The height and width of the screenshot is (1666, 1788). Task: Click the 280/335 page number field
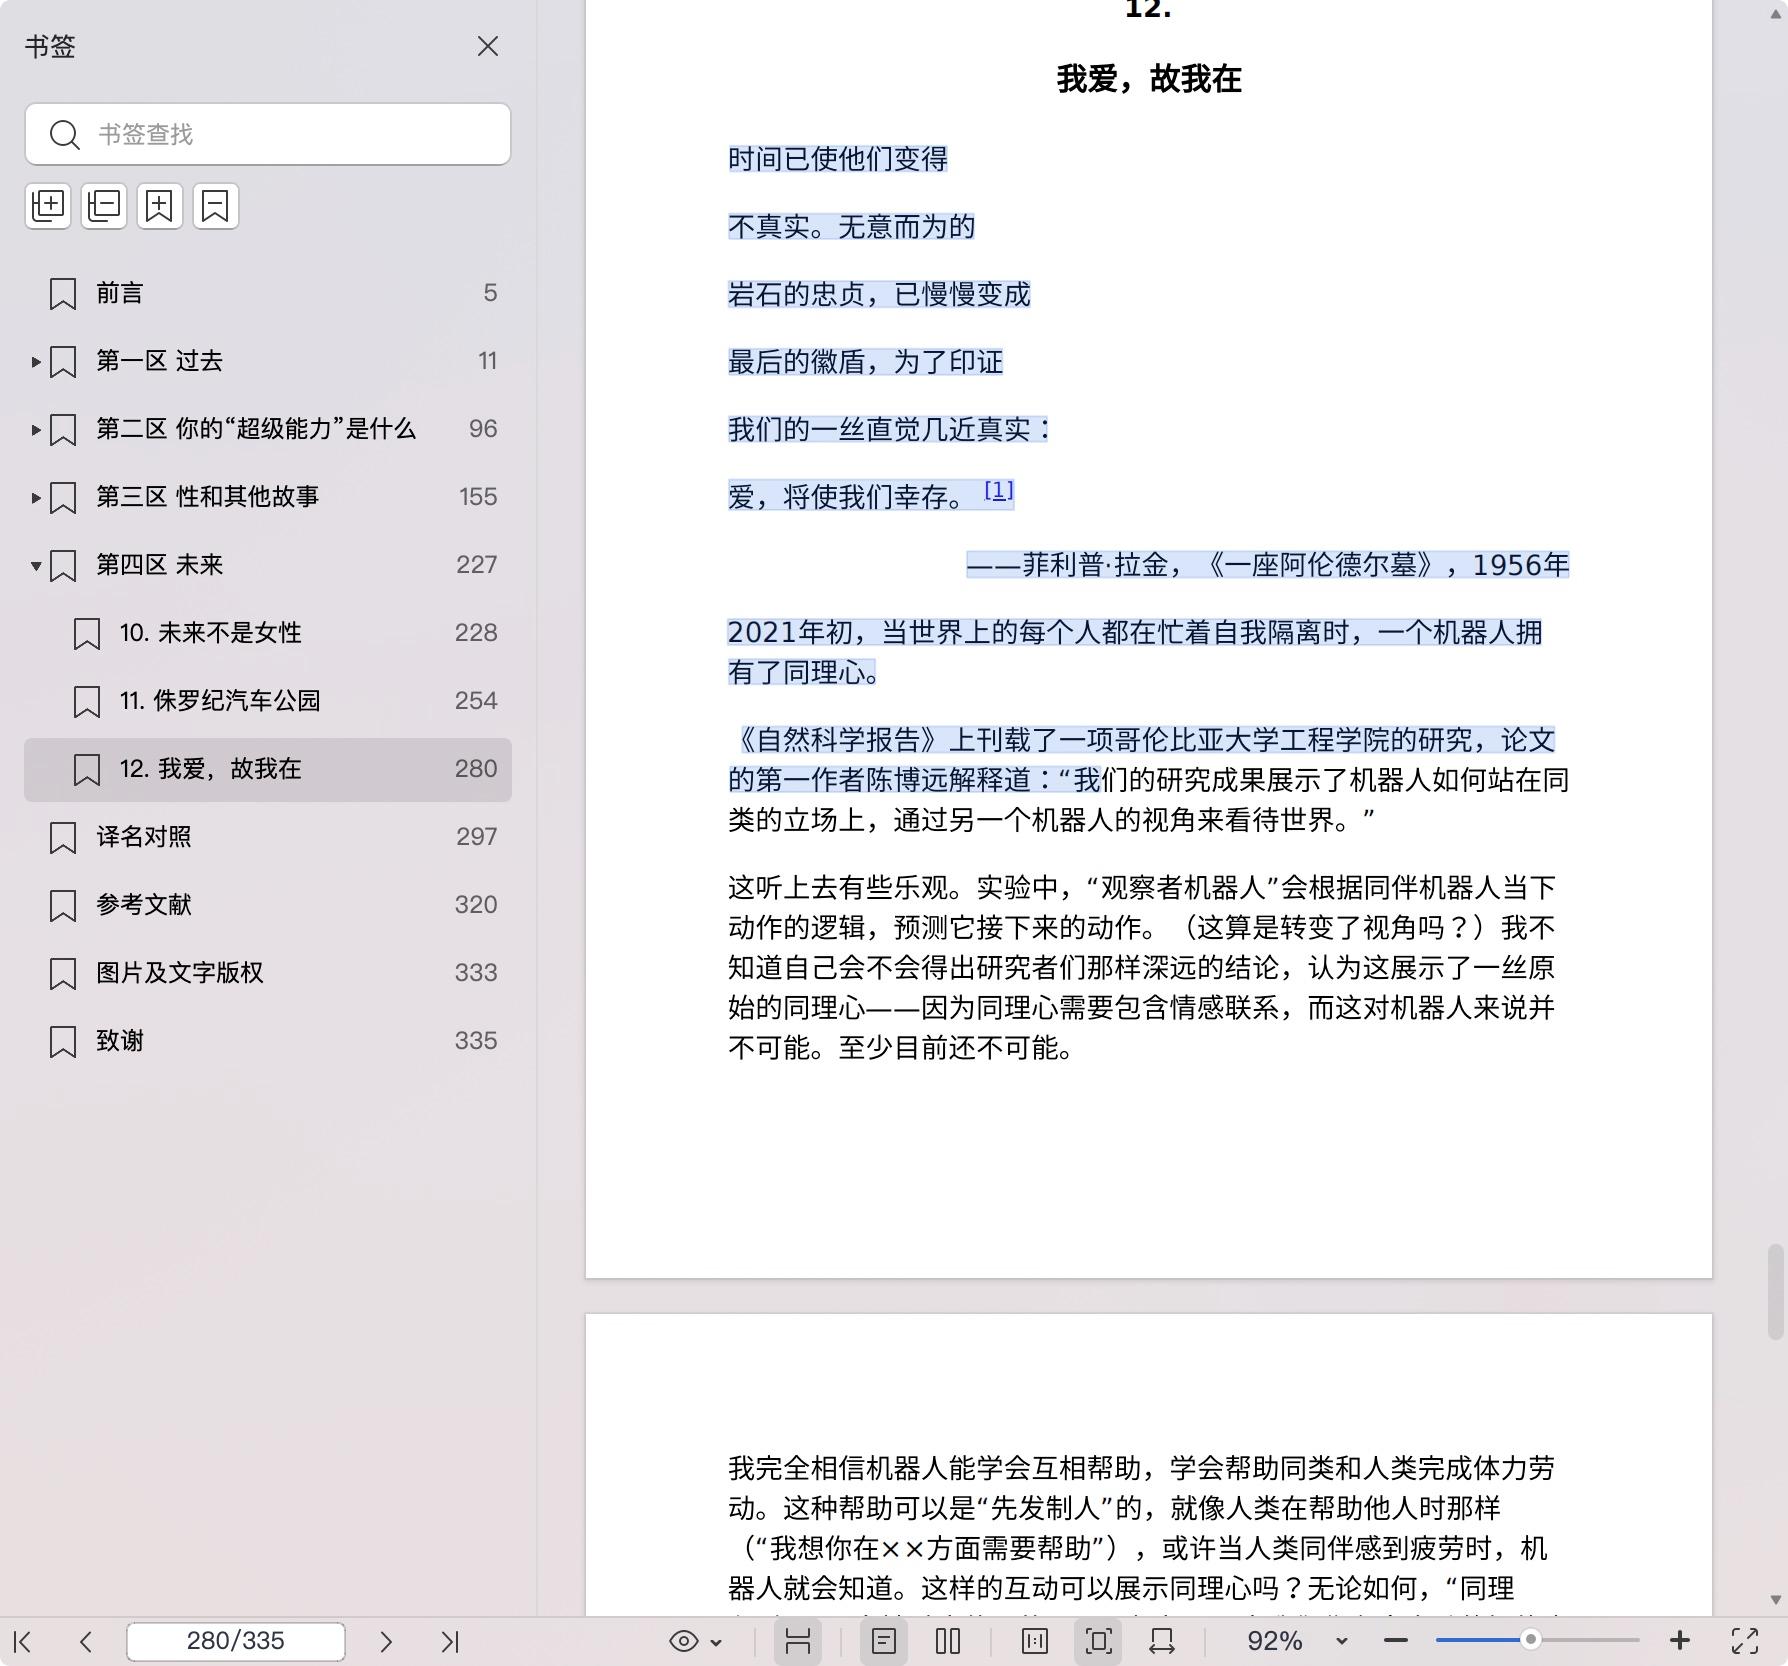(x=236, y=1641)
